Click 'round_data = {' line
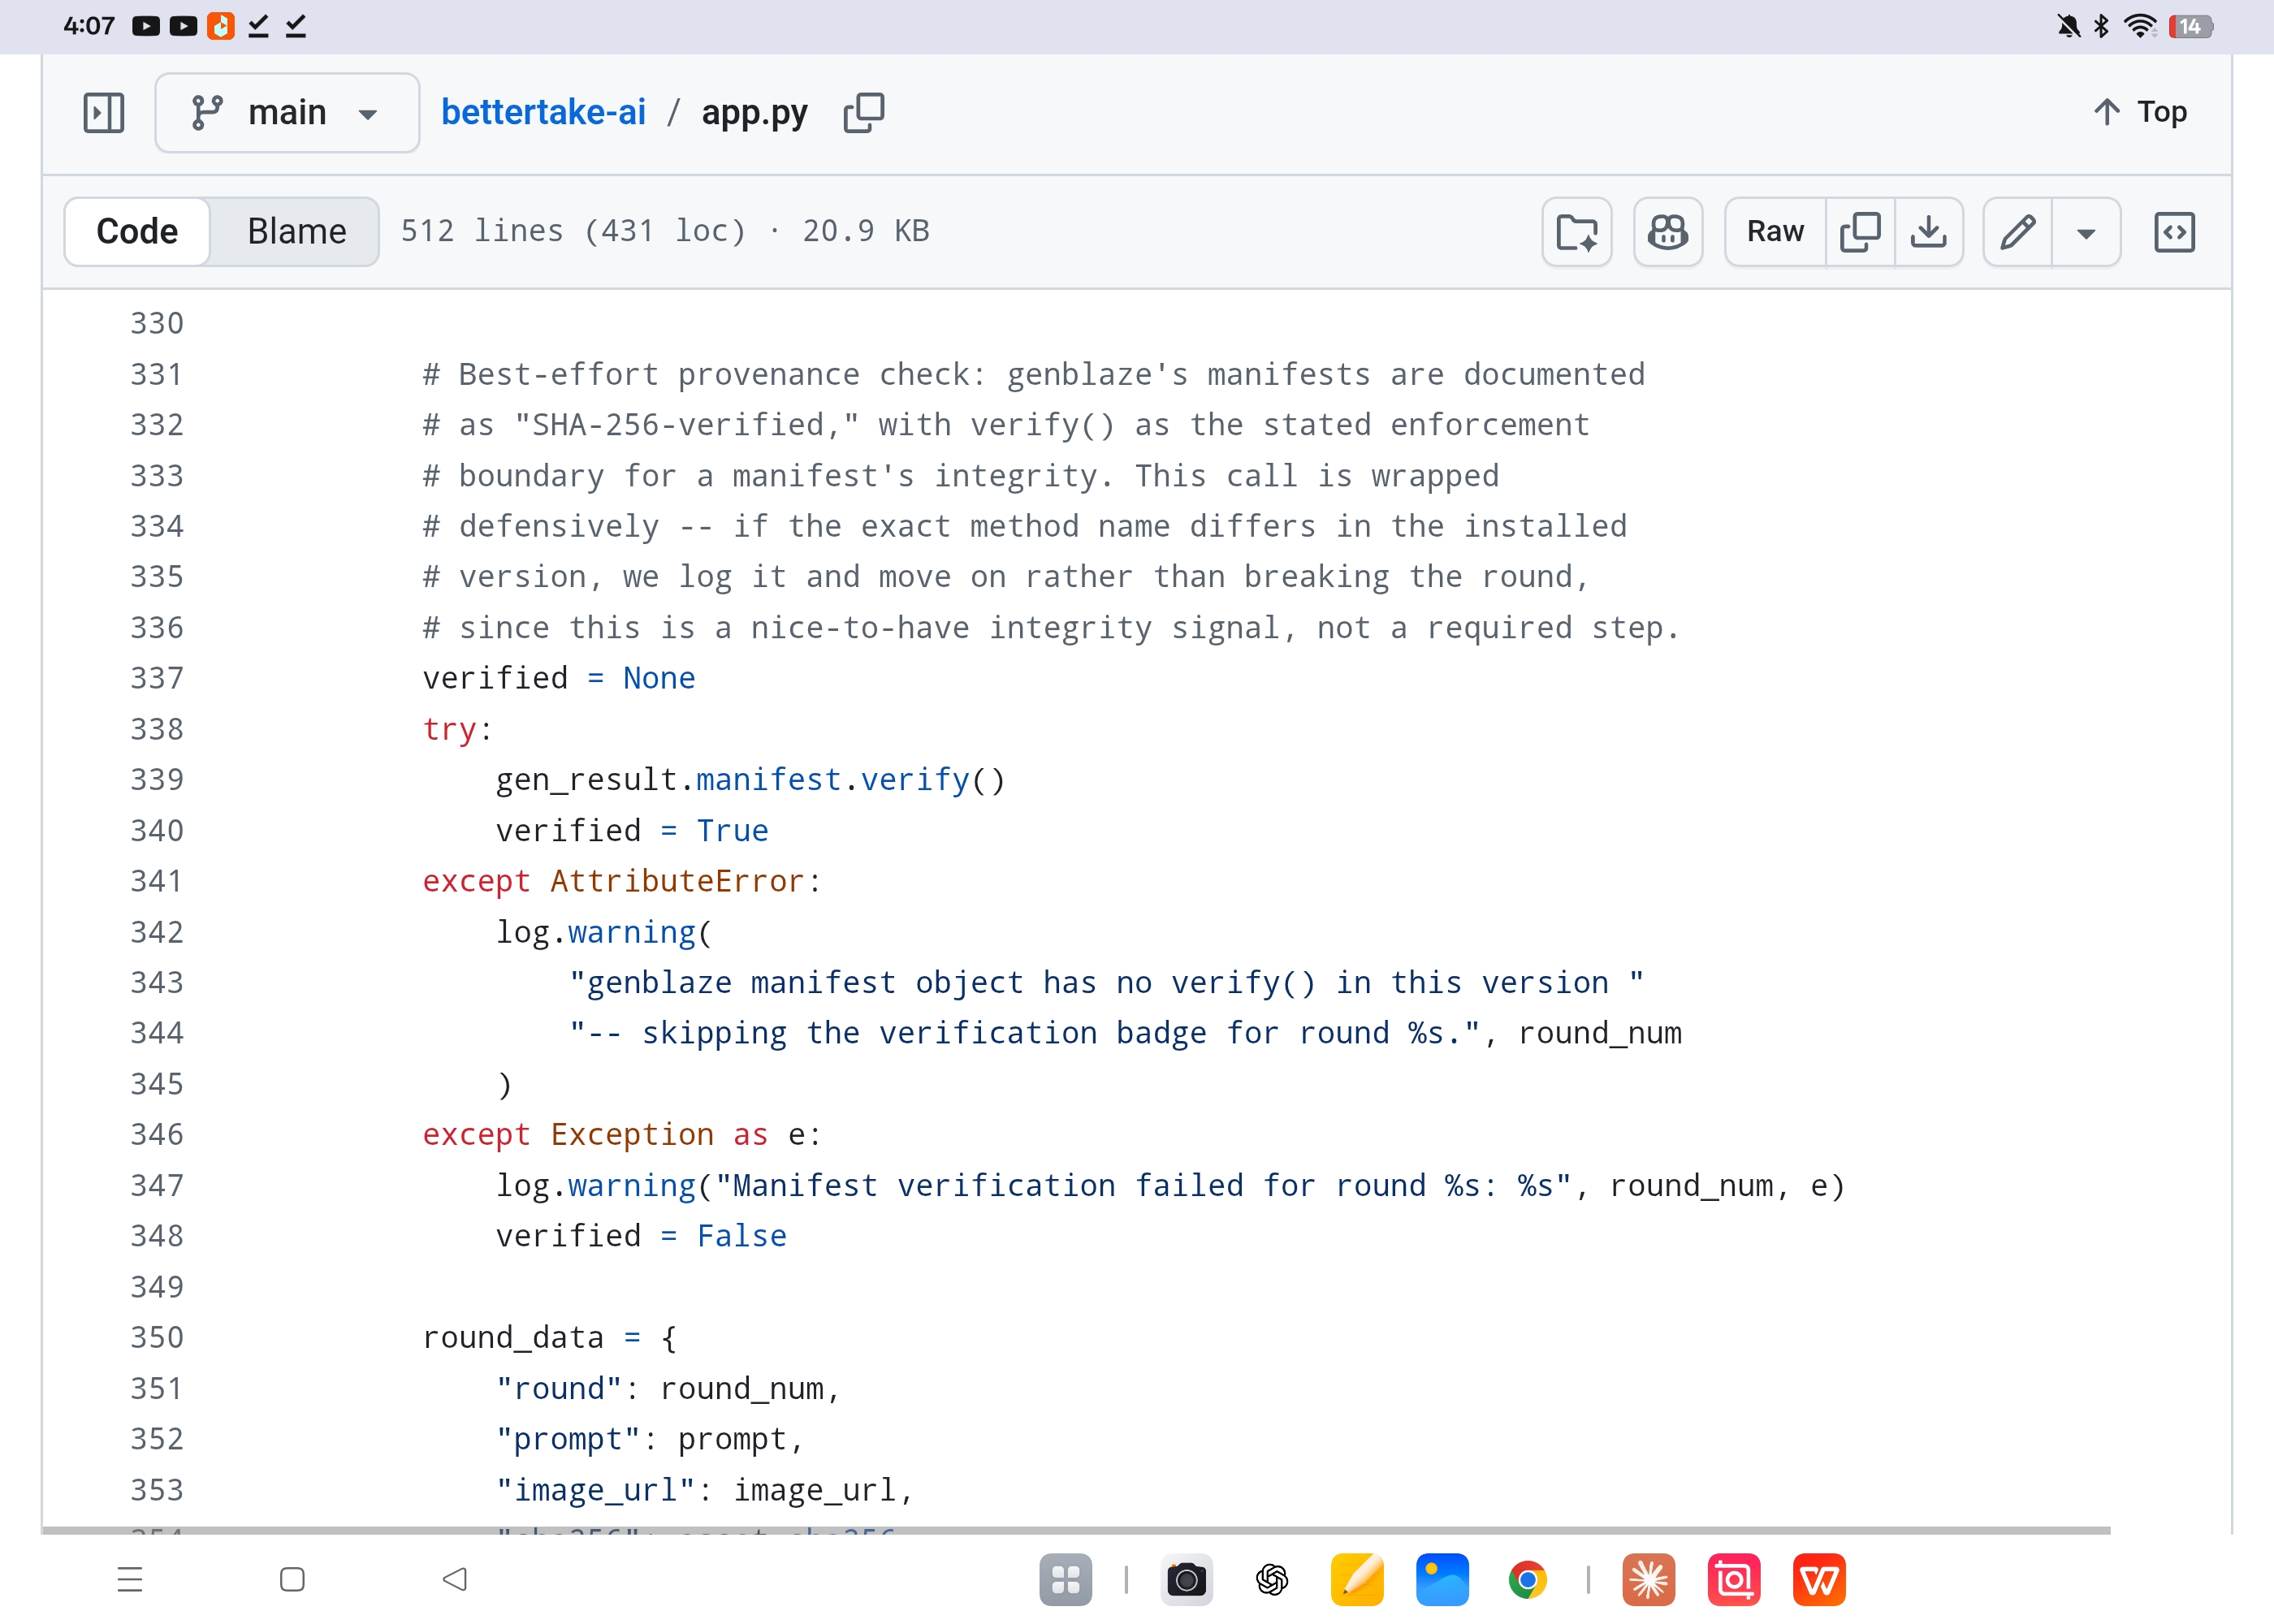Viewport: 2274px width, 1624px height. pos(550,1337)
